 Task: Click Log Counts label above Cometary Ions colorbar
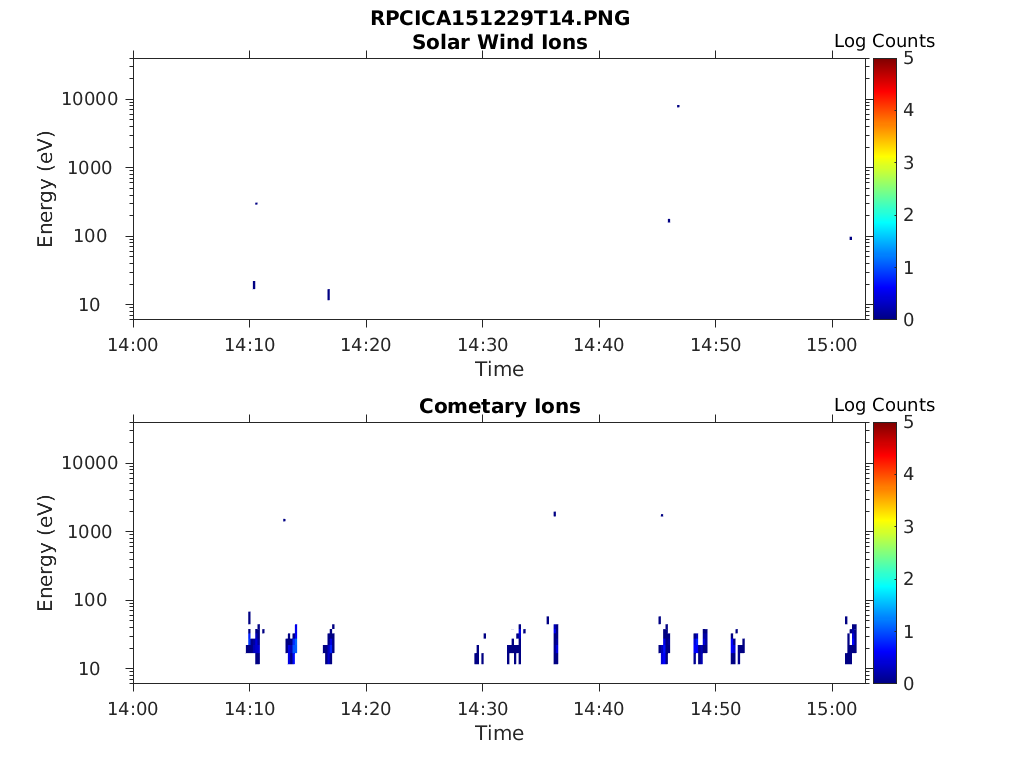[x=884, y=405]
